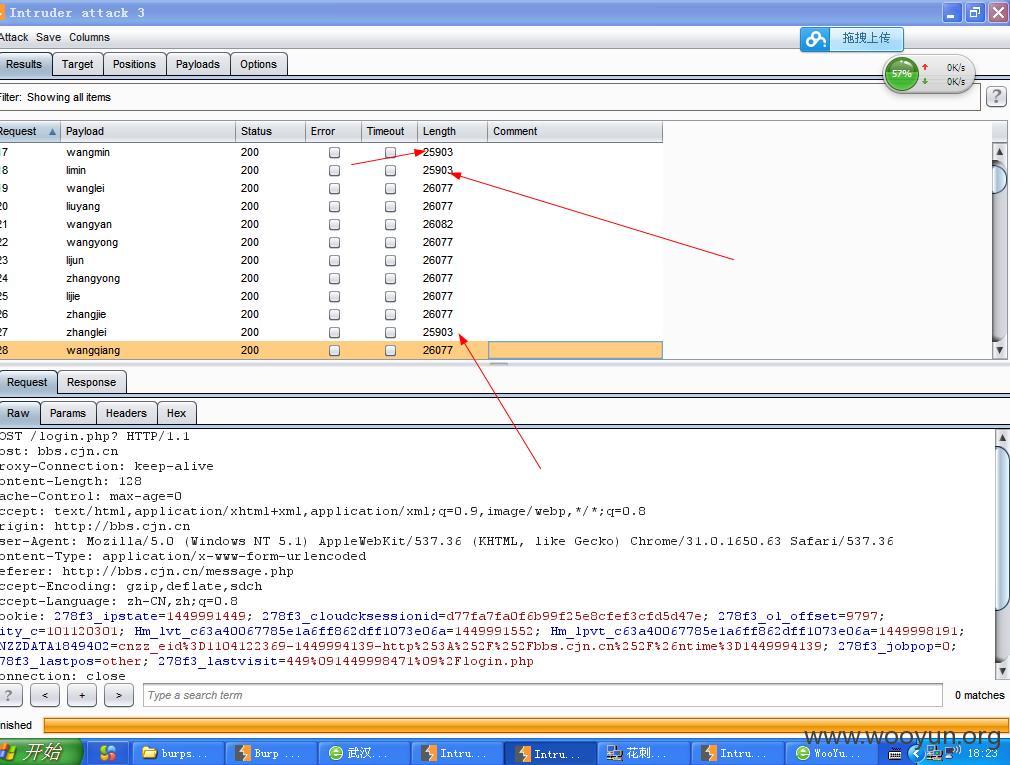Click length 26082 in wangyan row

point(438,225)
